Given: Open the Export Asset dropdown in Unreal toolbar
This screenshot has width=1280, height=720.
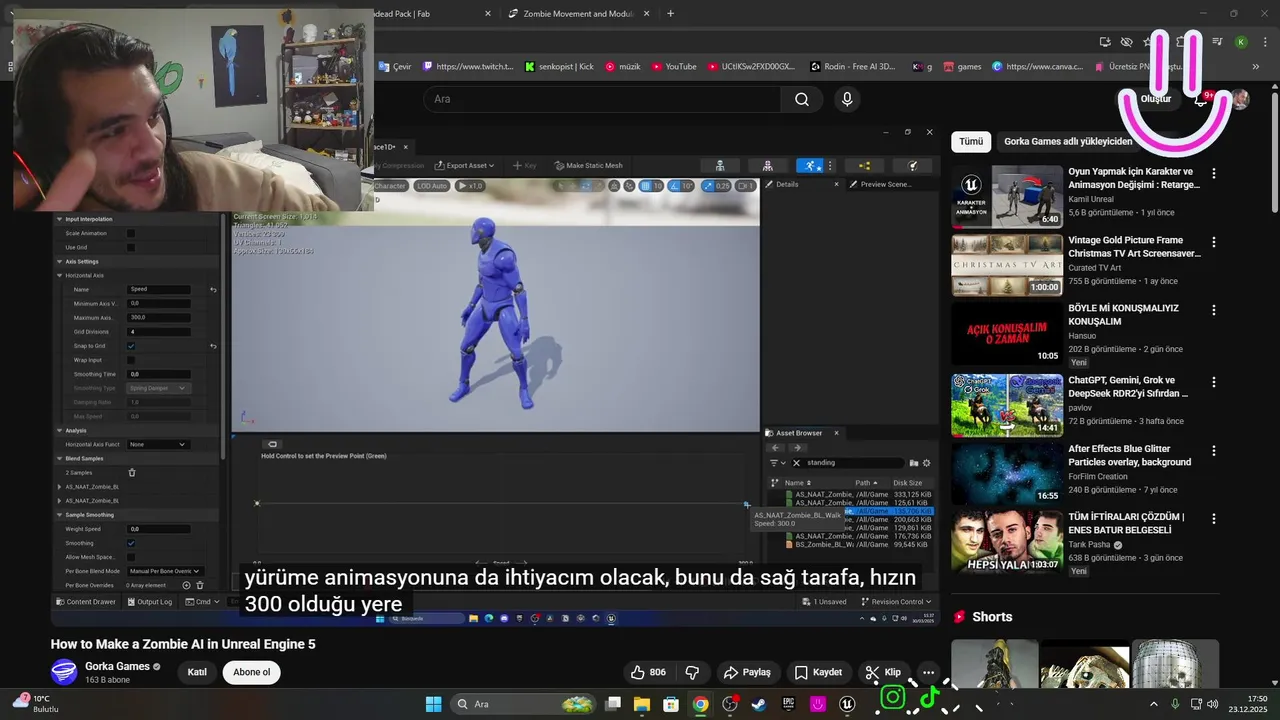Looking at the screenshot, I should click(x=467, y=165).
